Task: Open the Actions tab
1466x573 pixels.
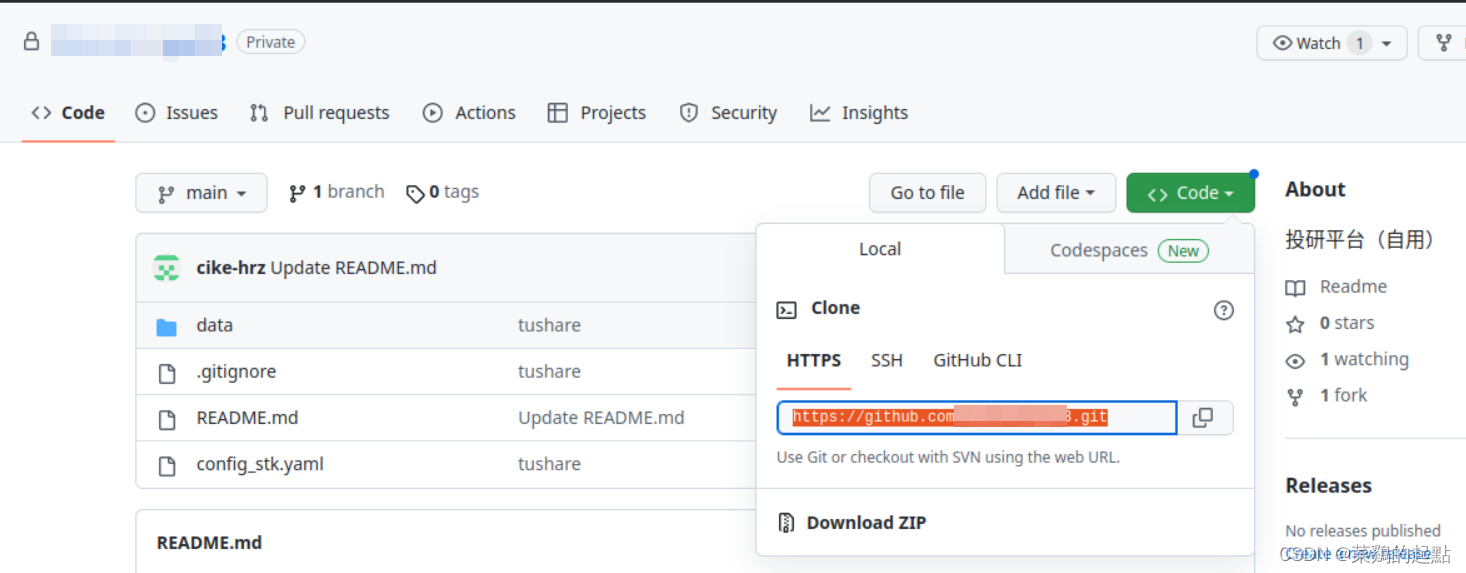Action: (x=469, y=113)
